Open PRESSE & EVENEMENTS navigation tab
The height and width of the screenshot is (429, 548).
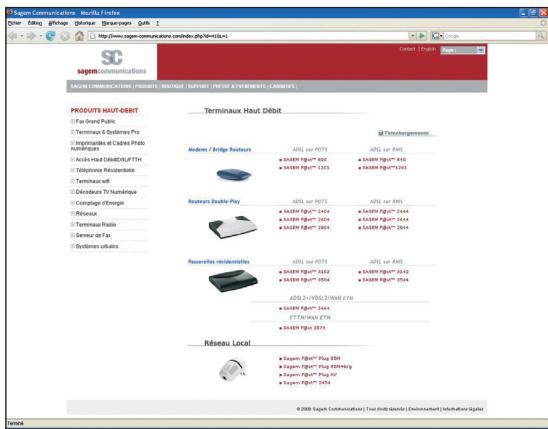pyautogui.click(x=239, y=86)
